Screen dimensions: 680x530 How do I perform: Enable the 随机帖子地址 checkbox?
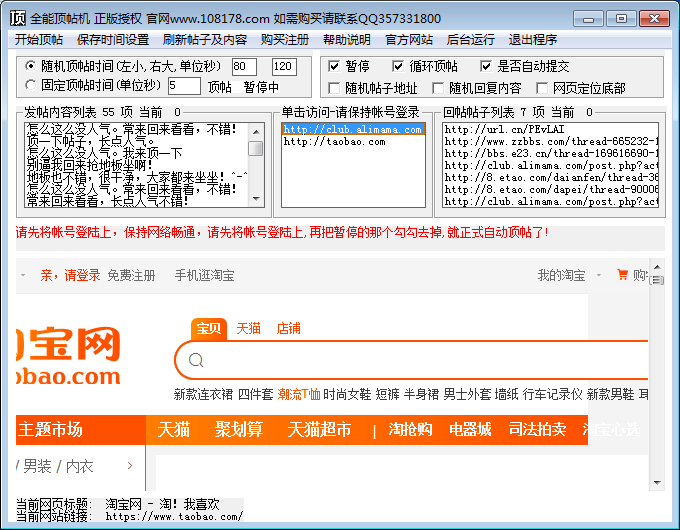(x=334, y=88)
